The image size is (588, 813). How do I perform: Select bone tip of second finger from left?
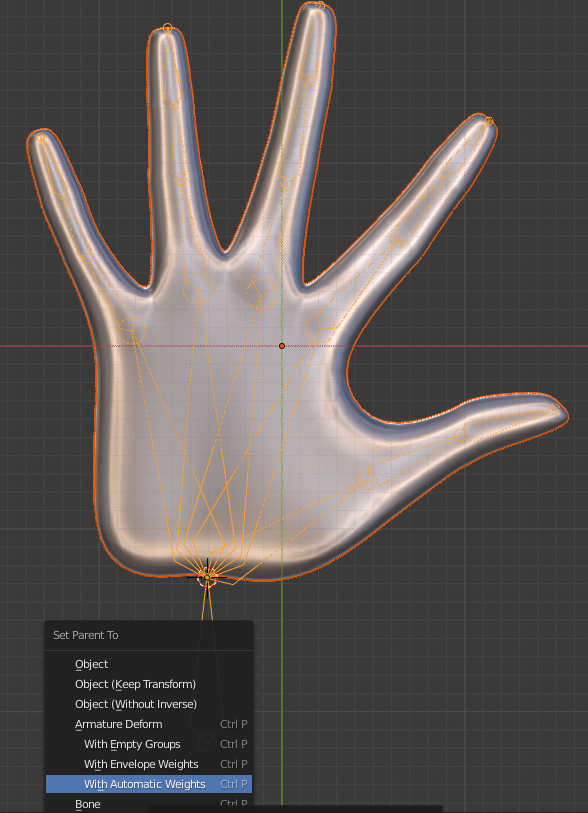point(167,27)
